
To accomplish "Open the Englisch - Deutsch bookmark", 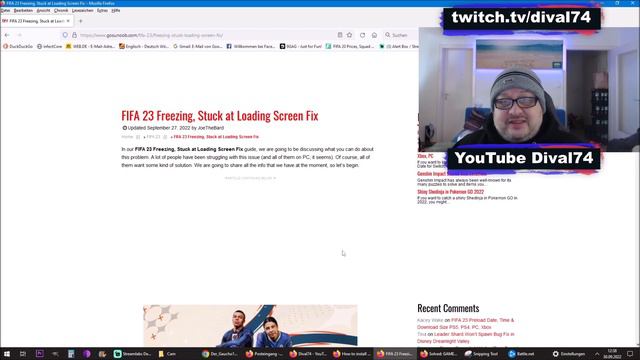I will click(x=144, y=47).
